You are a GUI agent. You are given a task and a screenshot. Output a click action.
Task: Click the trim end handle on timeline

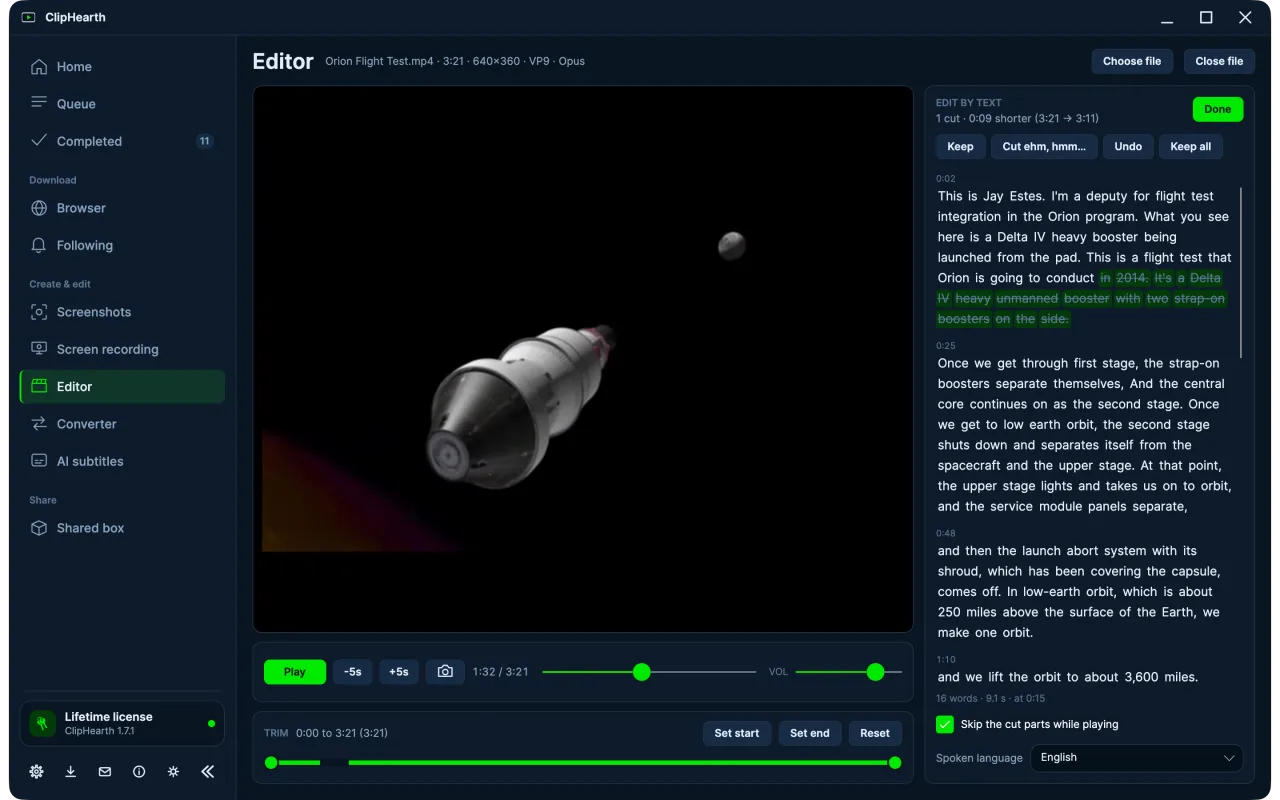point(895,763)
